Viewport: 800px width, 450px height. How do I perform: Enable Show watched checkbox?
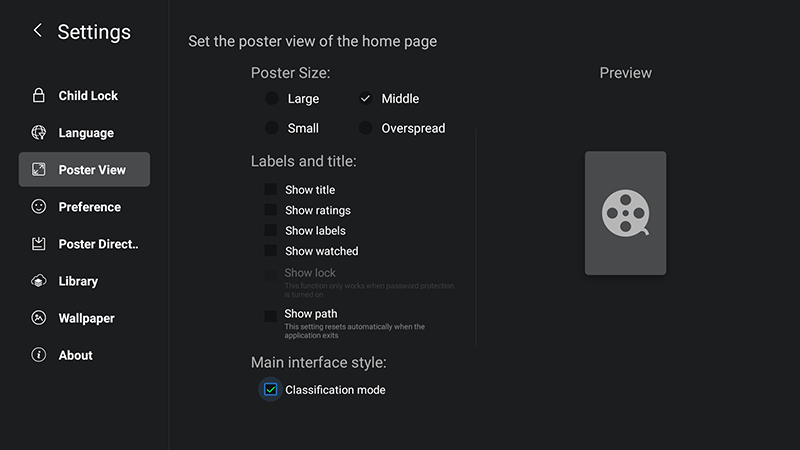pyautogui.click(x=271, y=251)
